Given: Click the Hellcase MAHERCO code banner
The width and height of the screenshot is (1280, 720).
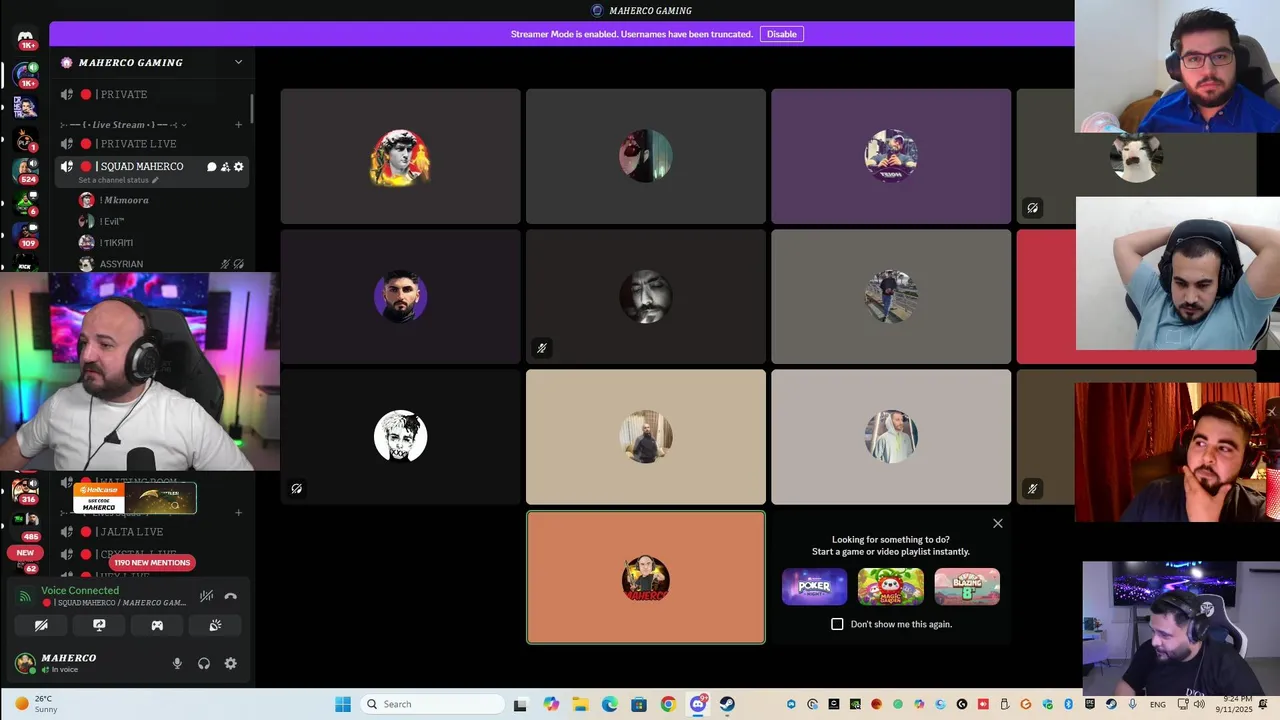Looking at the screenshot, I should 135,498.
